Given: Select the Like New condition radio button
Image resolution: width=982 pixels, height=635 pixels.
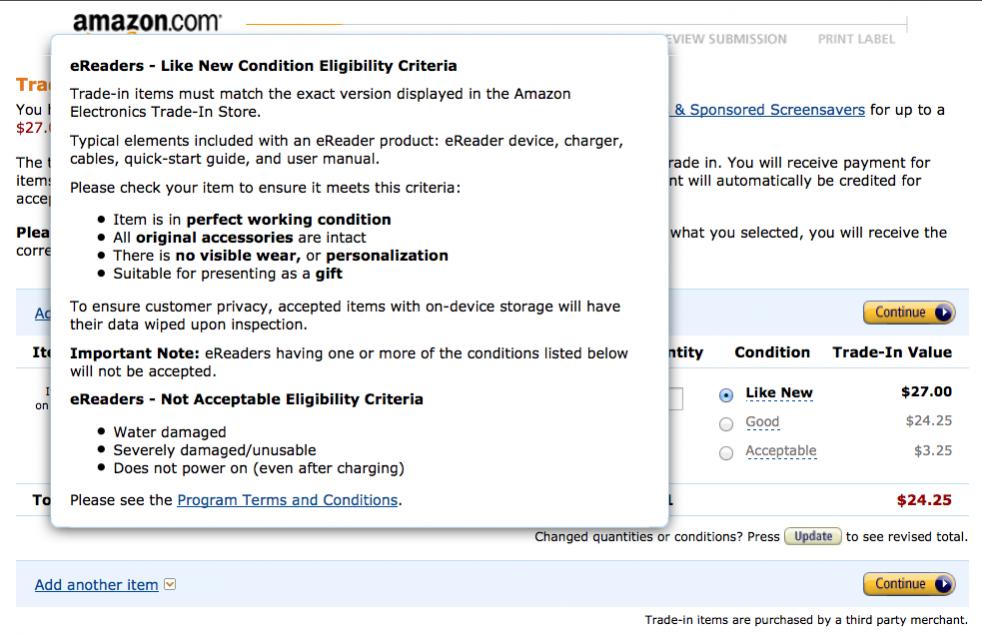Looking at the screenshot, I should pyautogui.click(x=726, y=395).
